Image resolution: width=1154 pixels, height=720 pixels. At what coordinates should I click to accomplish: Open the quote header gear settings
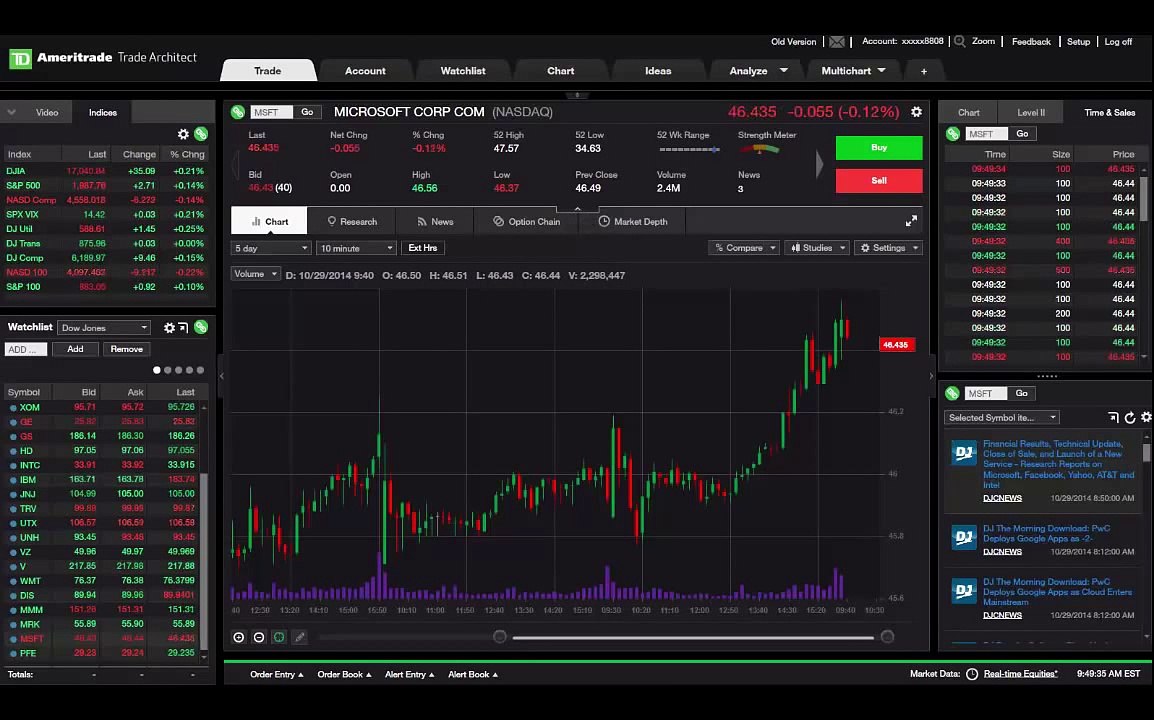916,112
